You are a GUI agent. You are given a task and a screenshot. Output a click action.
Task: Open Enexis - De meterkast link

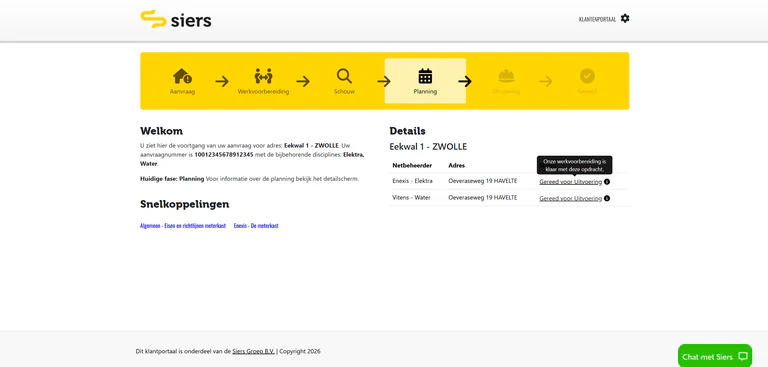click(256, 226)
